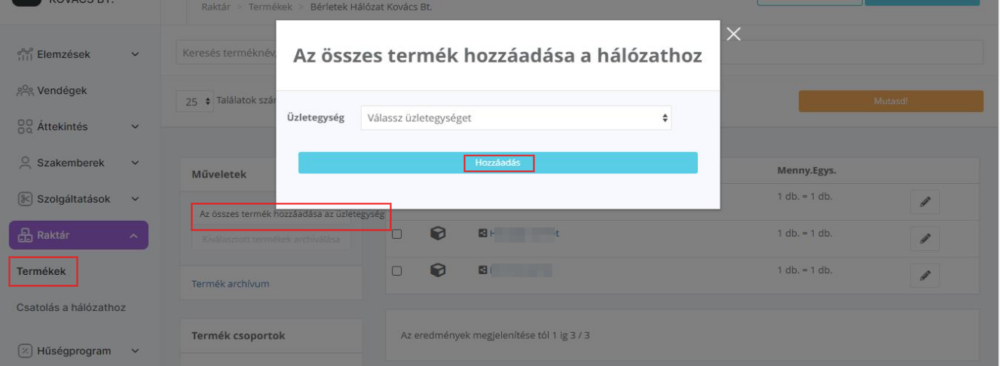This screenshot has width=1000, height=366.
Task: Click Kiválasztott termékek archiválása button
Action: [272, 239]
